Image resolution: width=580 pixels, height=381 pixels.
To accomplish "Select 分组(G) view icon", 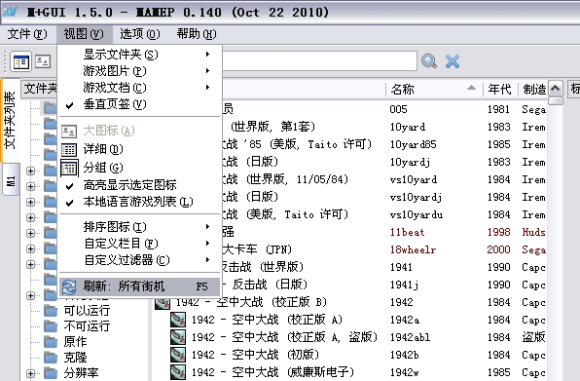I will (x=69, y=168).
